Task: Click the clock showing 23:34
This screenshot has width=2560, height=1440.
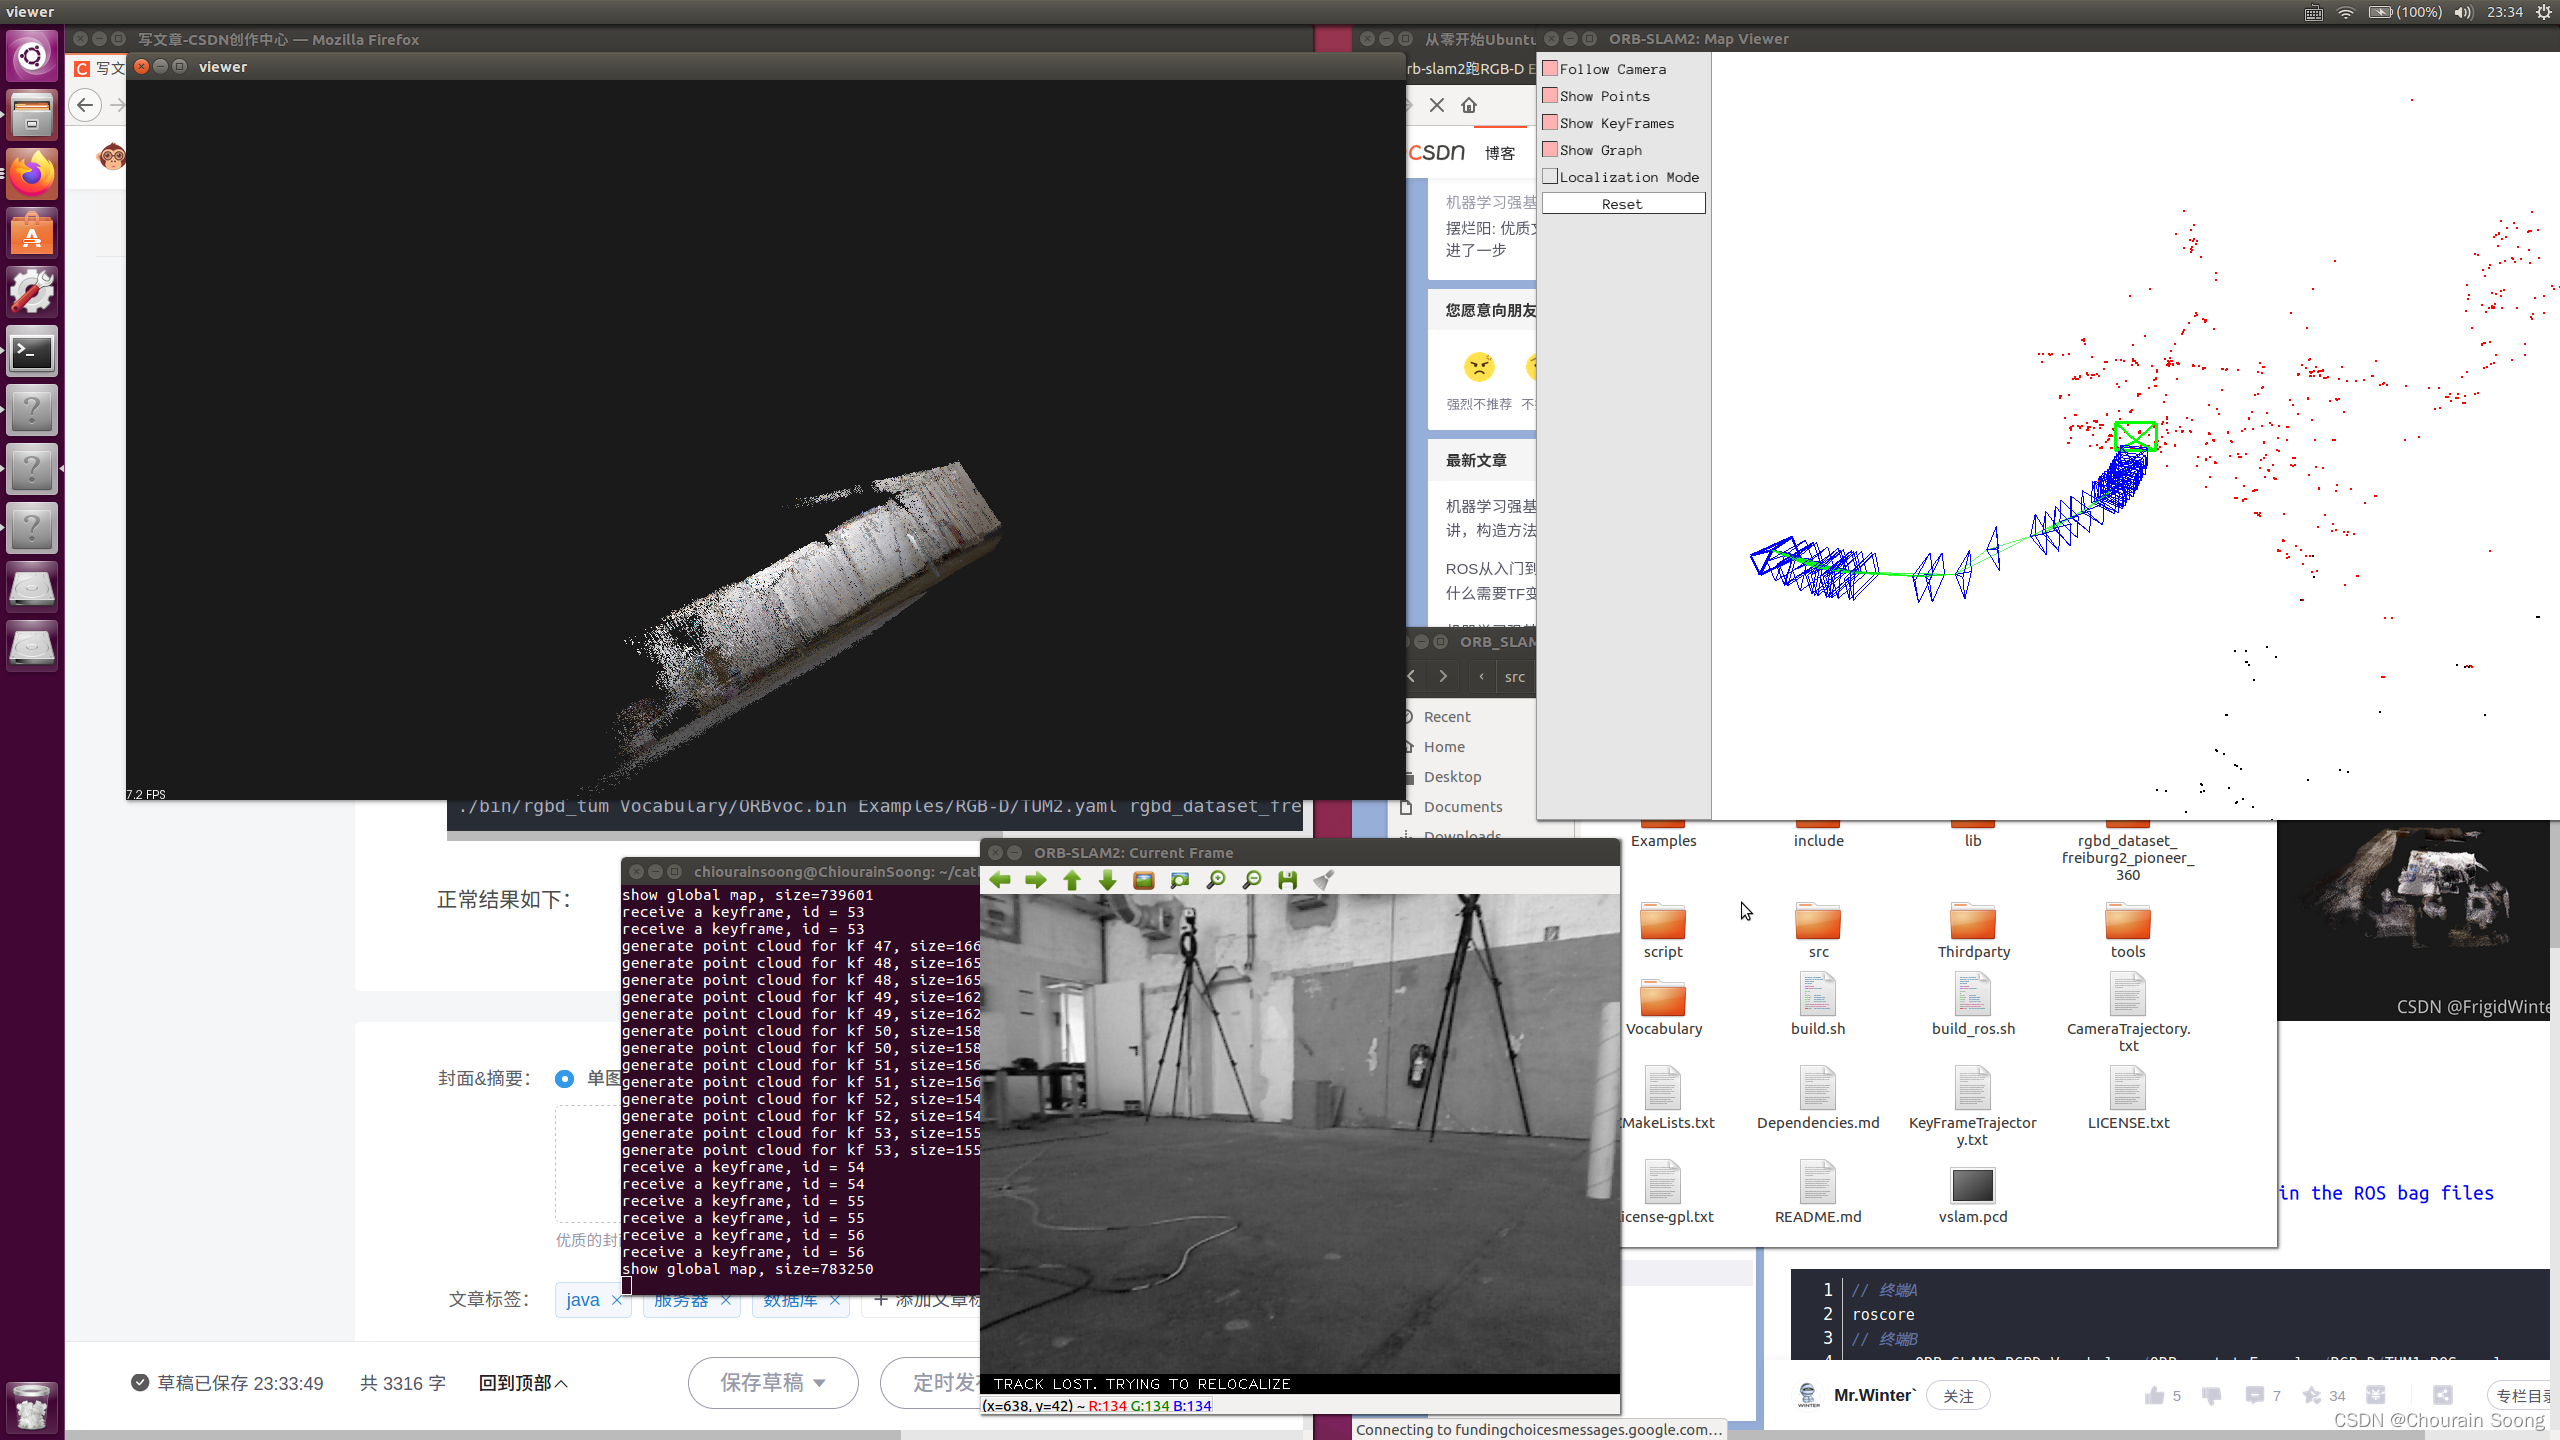Action: pos(2504,12)
